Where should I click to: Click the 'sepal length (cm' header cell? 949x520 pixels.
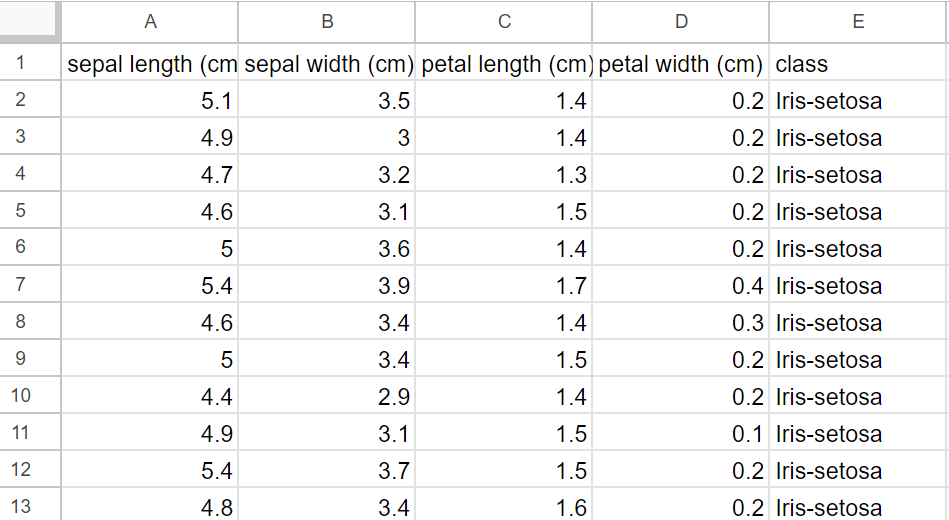149,62
